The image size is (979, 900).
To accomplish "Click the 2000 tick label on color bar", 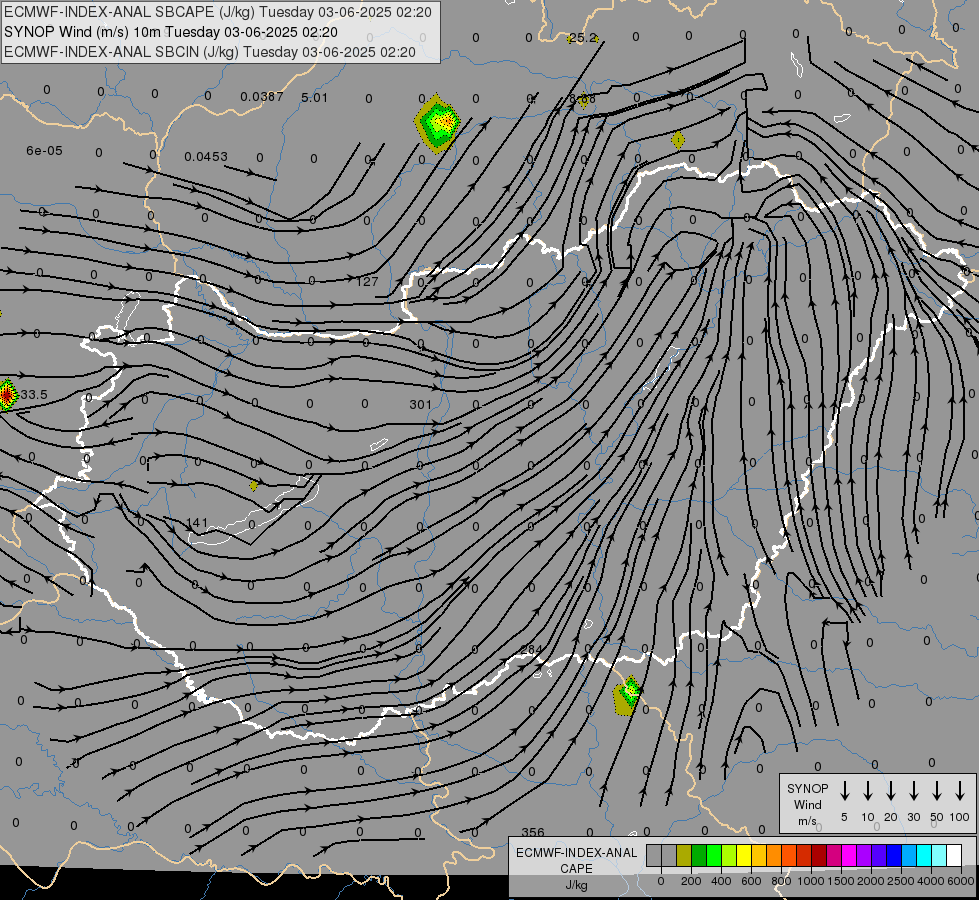I will pos(871,881).
